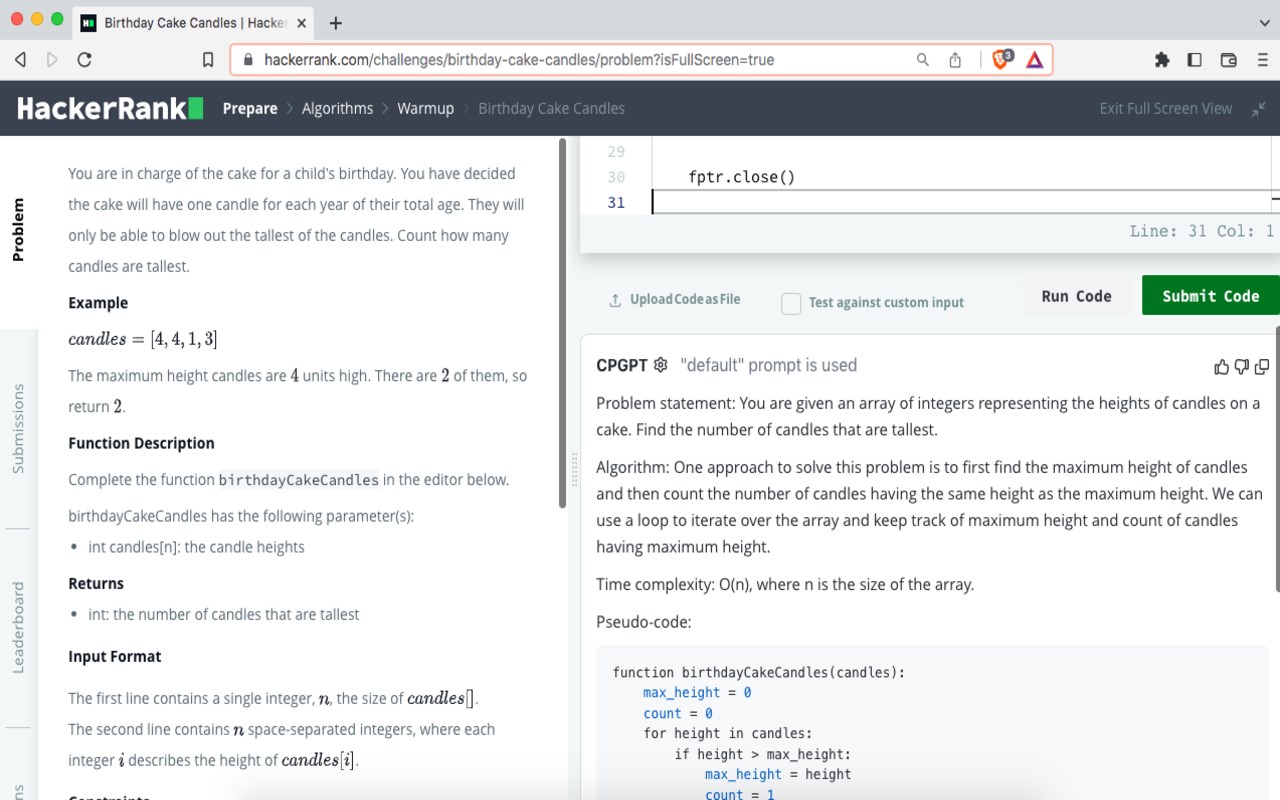
Task: Open the browser hamburger menu
Action: 1262,60
